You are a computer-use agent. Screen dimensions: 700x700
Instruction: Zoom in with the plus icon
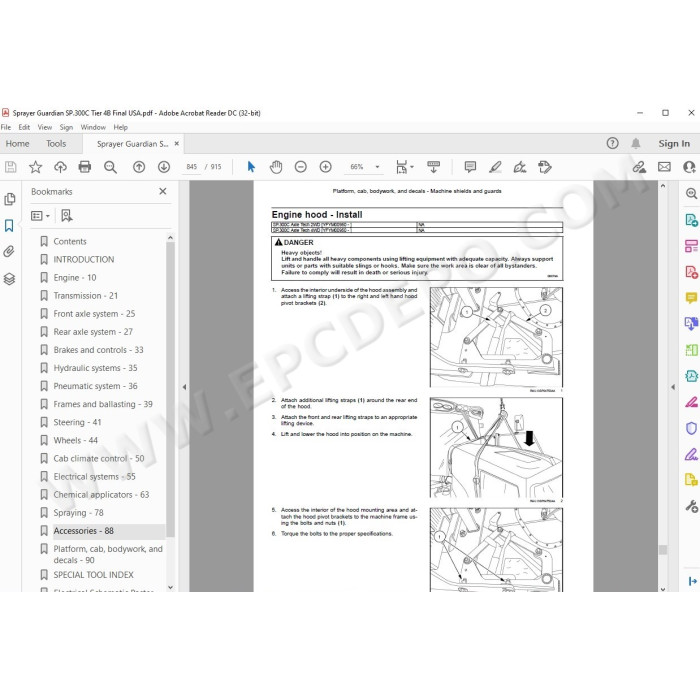325,167
